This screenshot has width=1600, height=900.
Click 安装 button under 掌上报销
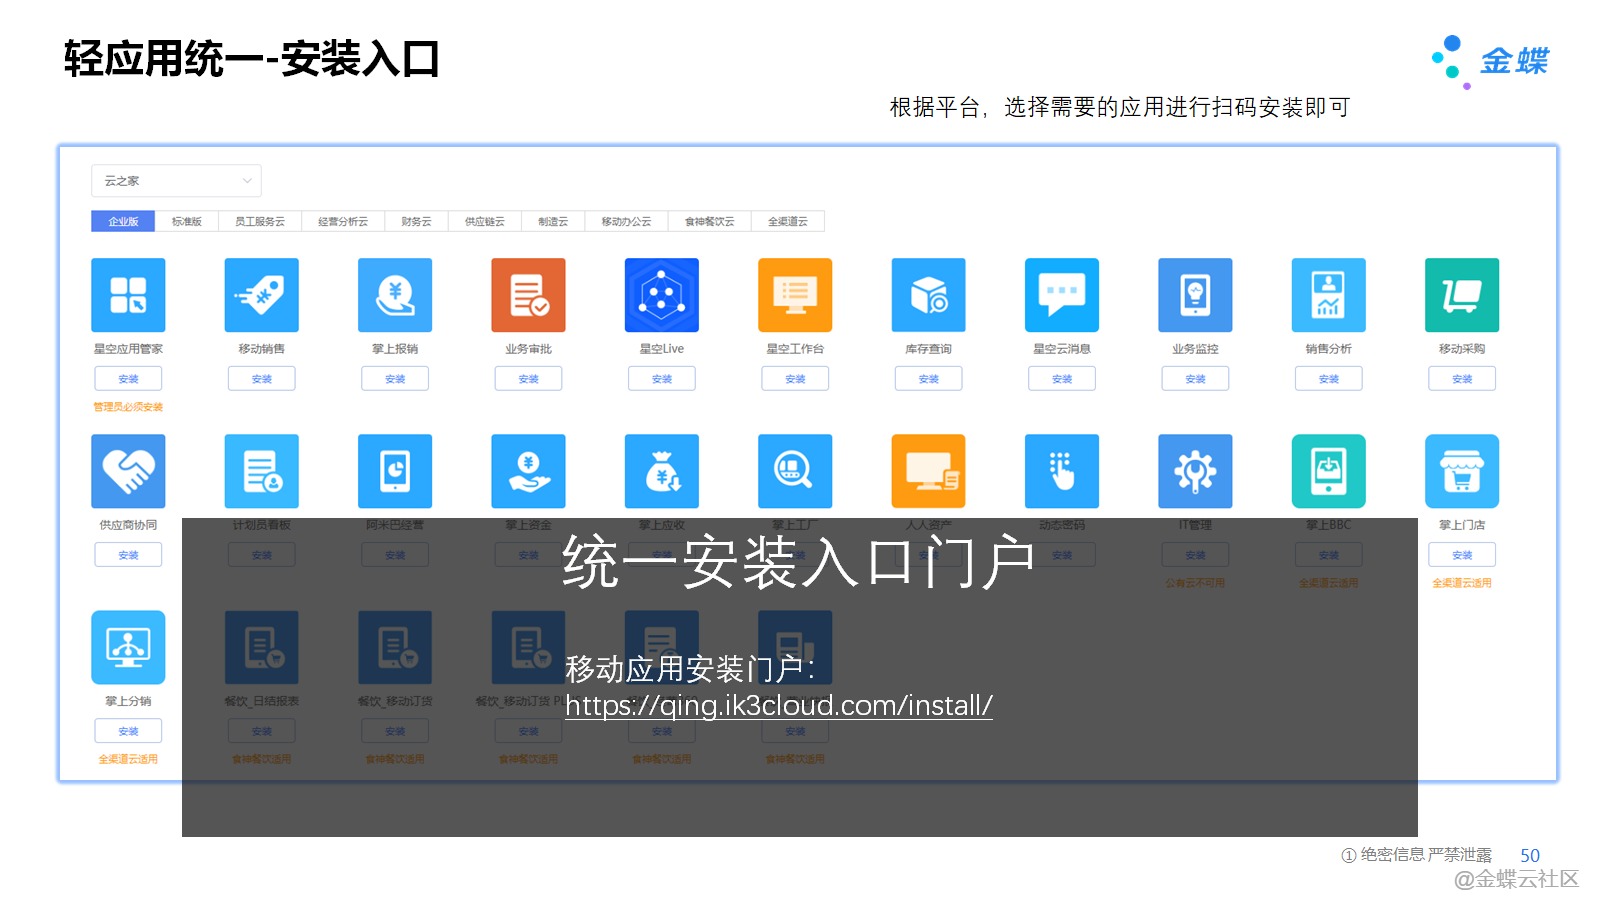pyautogui.click(x=395, y=379)
